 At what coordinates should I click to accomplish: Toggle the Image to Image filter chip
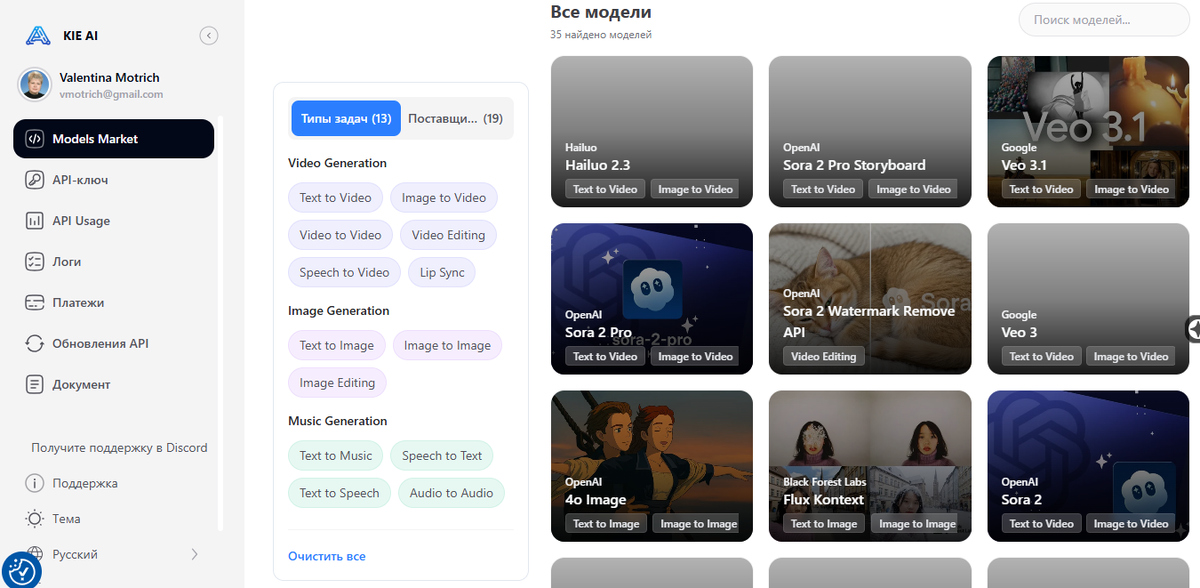(x=447, y=346)
